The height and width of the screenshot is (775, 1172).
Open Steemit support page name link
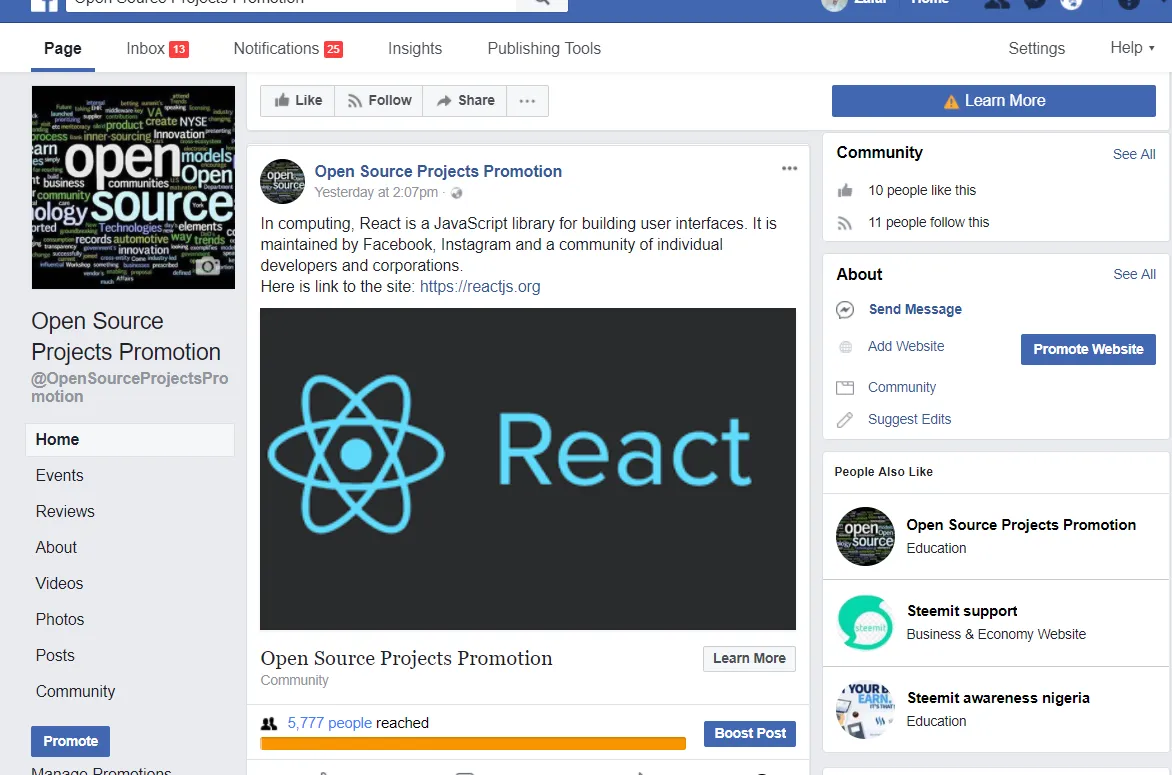(x=962, y=611)
